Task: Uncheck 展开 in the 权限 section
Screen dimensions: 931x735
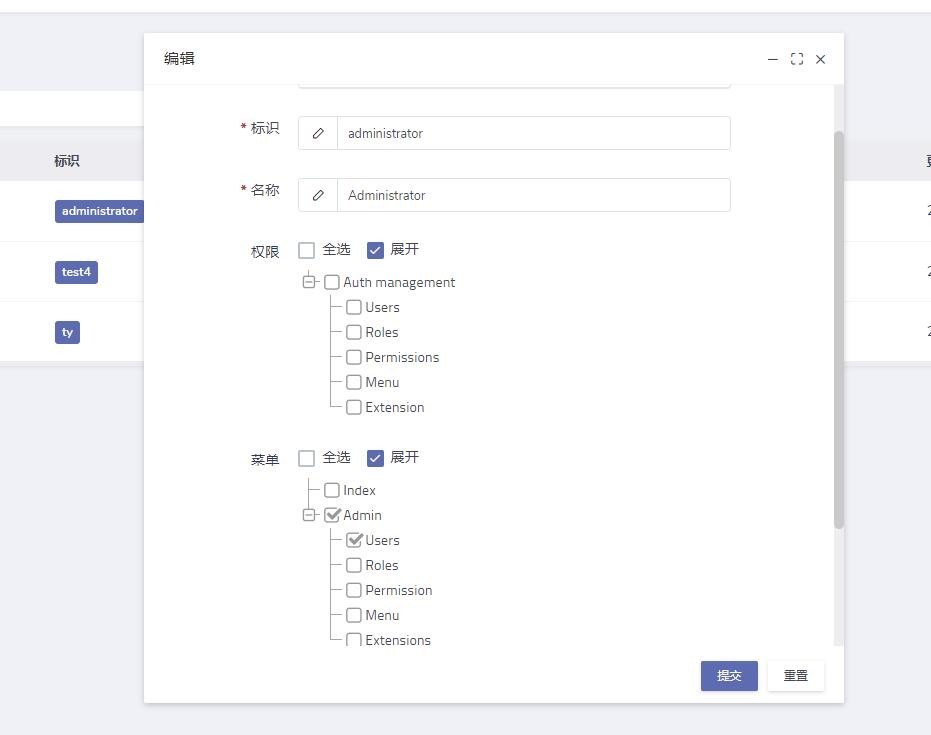Action: click(376, 250)
